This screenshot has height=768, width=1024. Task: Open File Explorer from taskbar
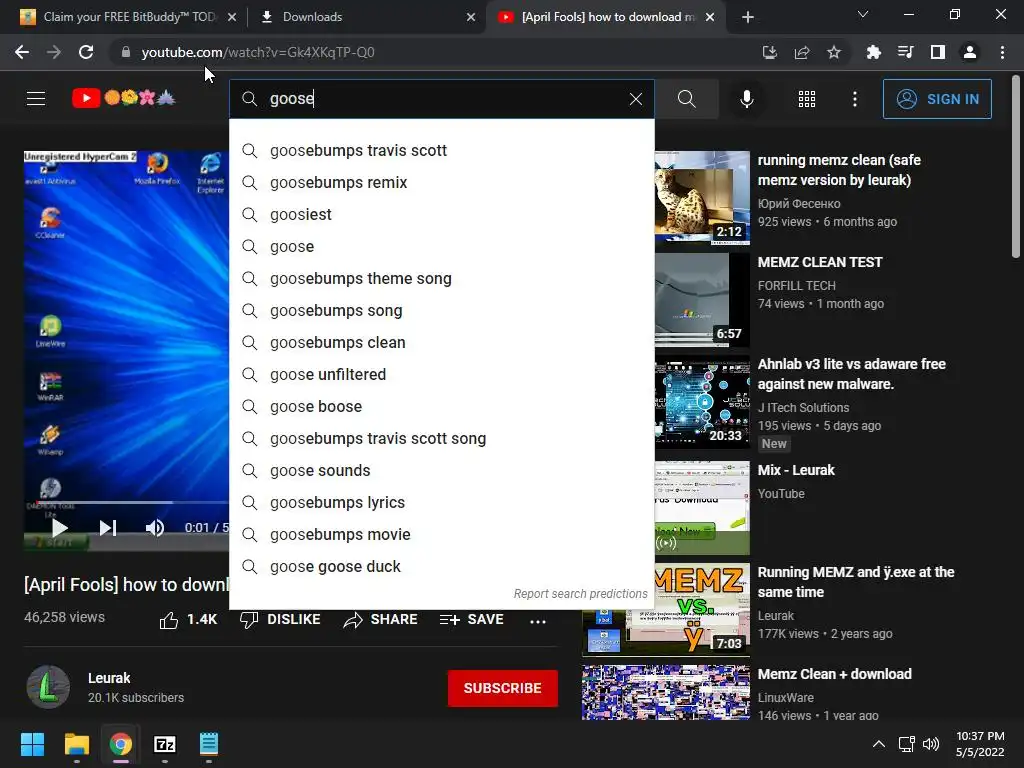pos(76,744)
